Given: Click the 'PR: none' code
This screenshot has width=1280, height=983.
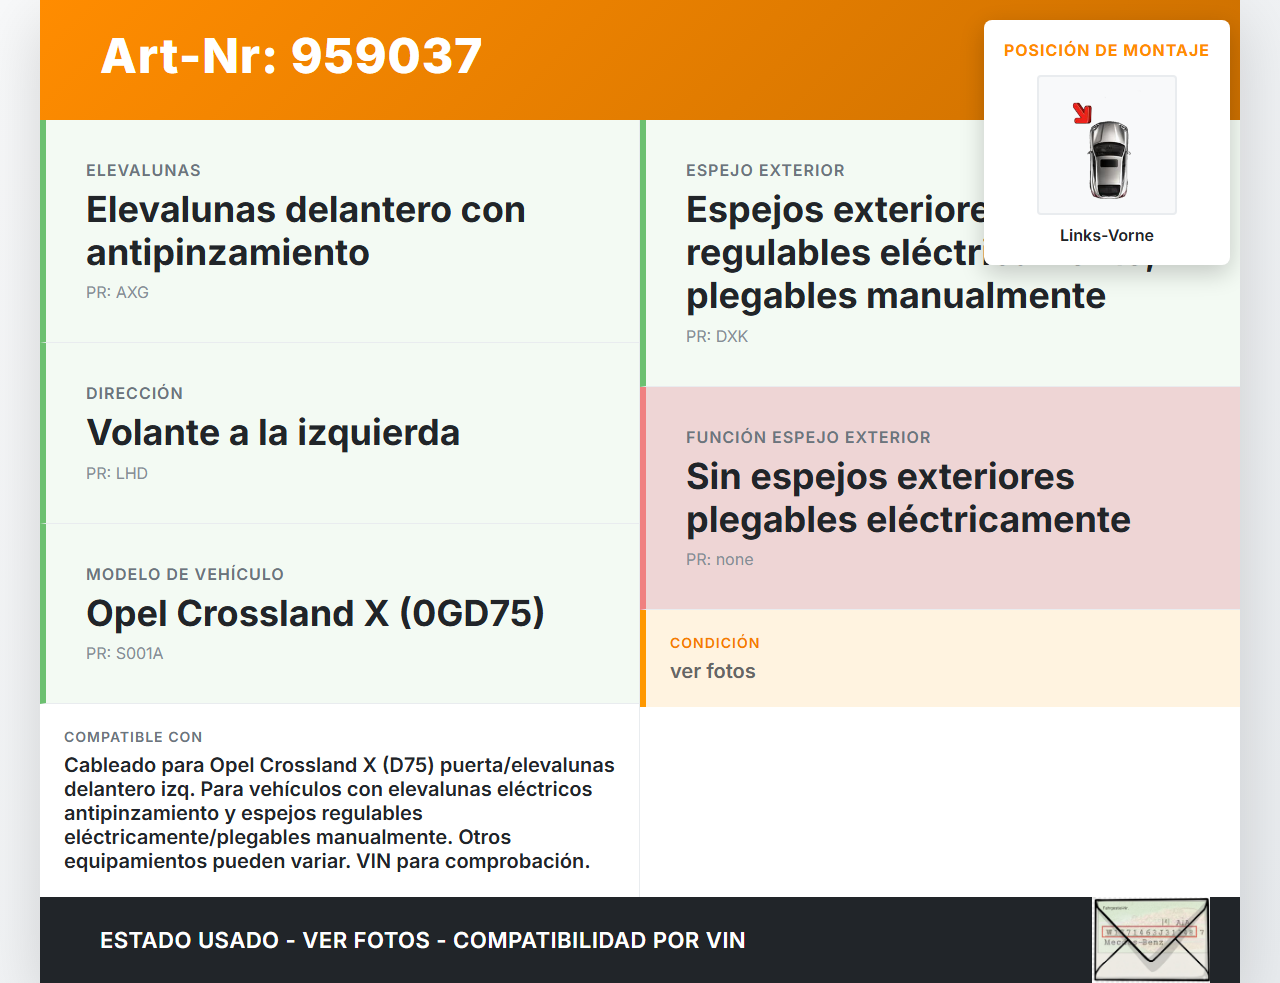Looking at the screenshot, I should 720,560.
